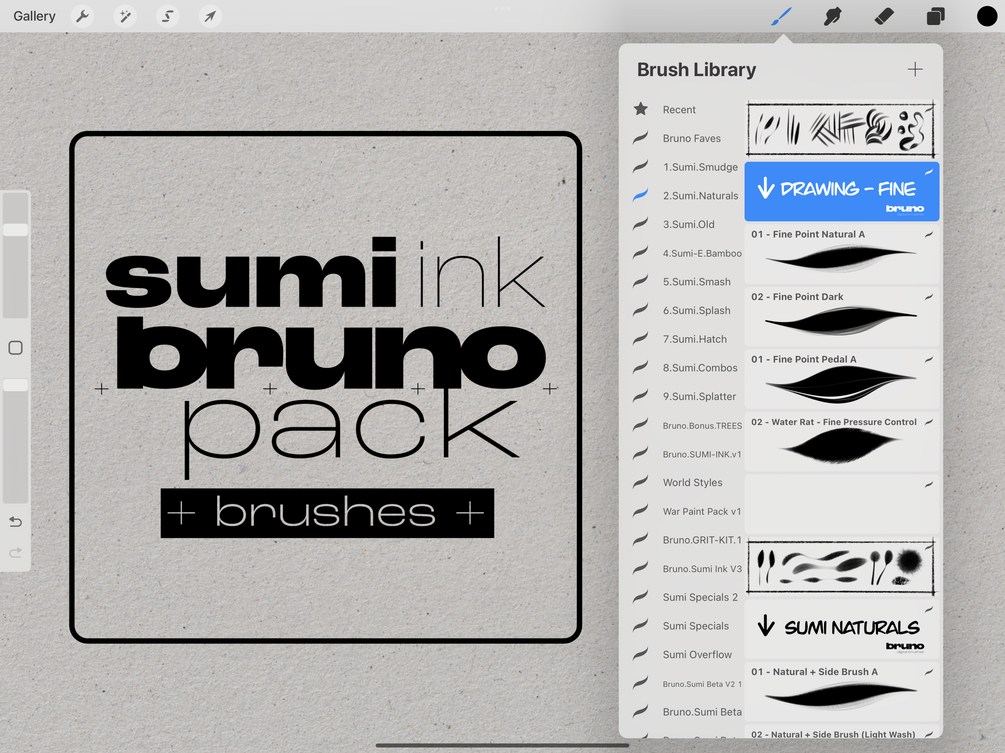The width and height of the screenshot is (1005, 753).
Task: Tap the brush icon beside 7.Sumi.Hatch
Action: click(640, 338)
